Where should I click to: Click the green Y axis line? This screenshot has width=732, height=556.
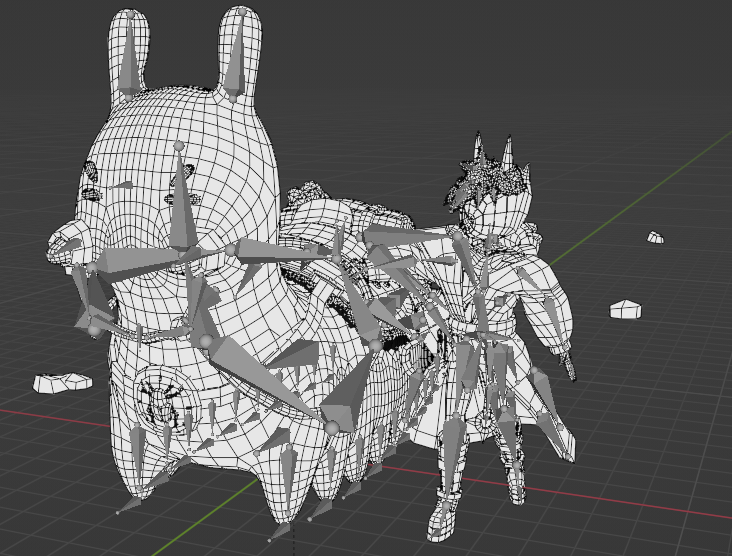pyautogui.click(x=640, y=198)
